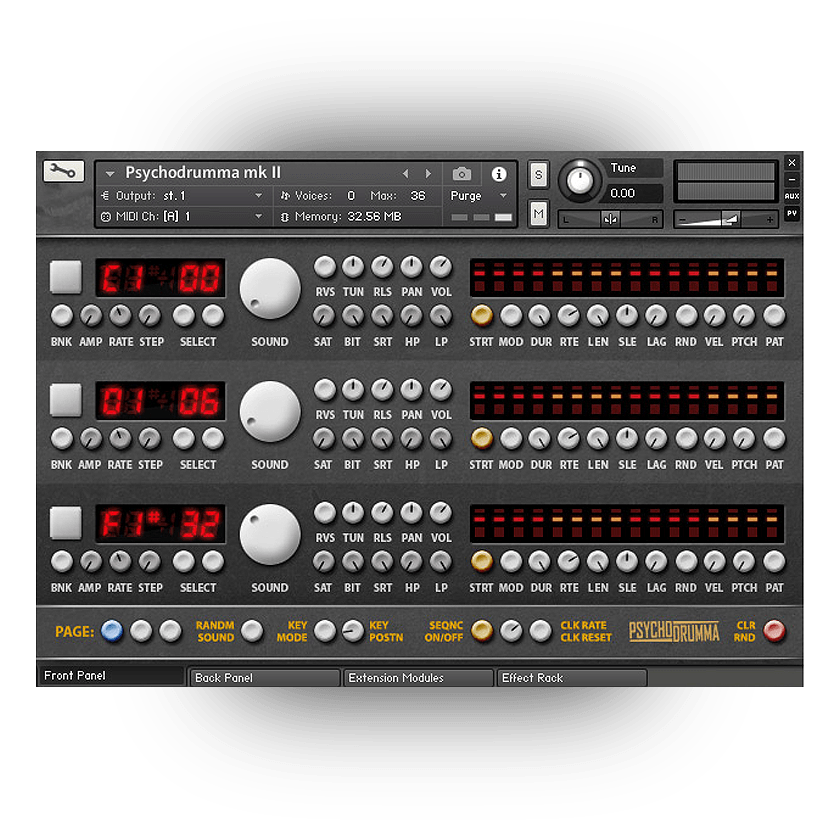Open the wrench instrument edit mode
The image size is (840, 840).
click(x=63, y=171)
